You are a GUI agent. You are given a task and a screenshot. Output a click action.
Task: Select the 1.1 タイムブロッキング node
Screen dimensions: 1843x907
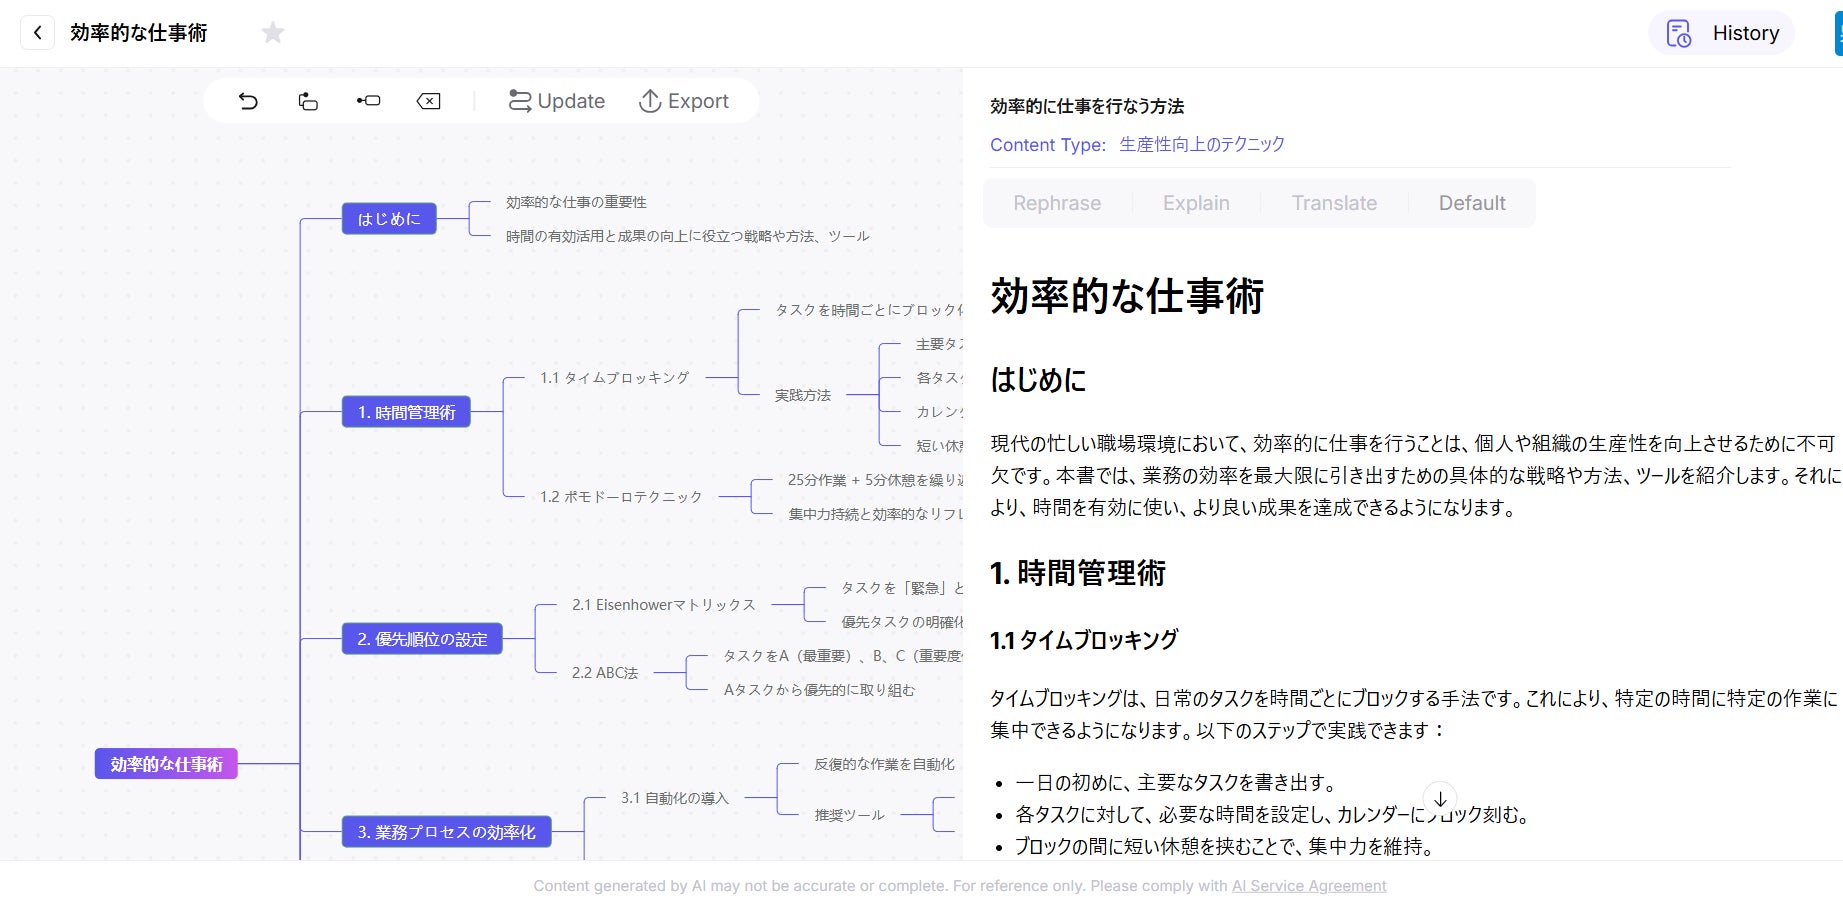(x=615, y=378)
